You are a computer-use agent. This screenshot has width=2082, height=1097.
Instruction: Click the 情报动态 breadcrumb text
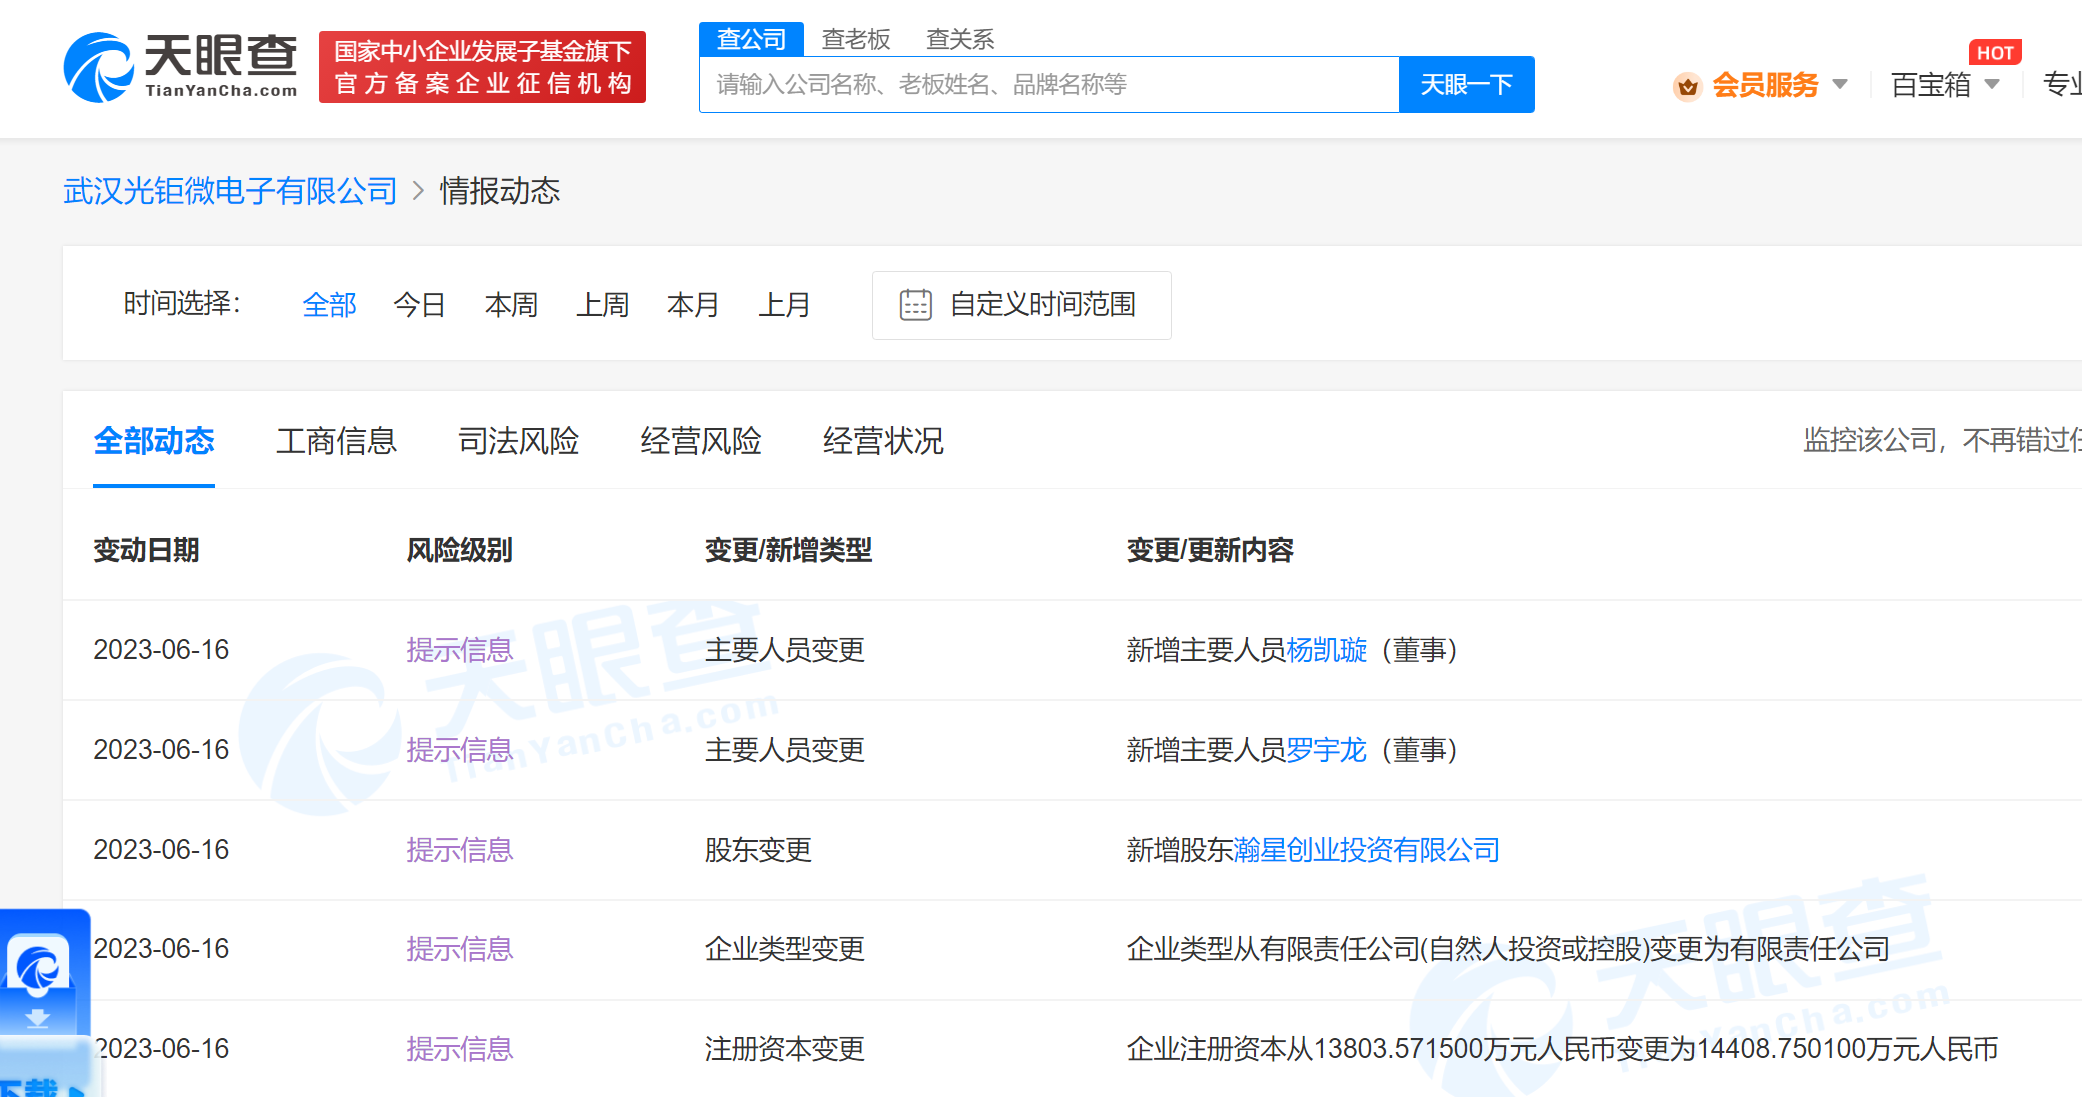(x=500, y=191)
